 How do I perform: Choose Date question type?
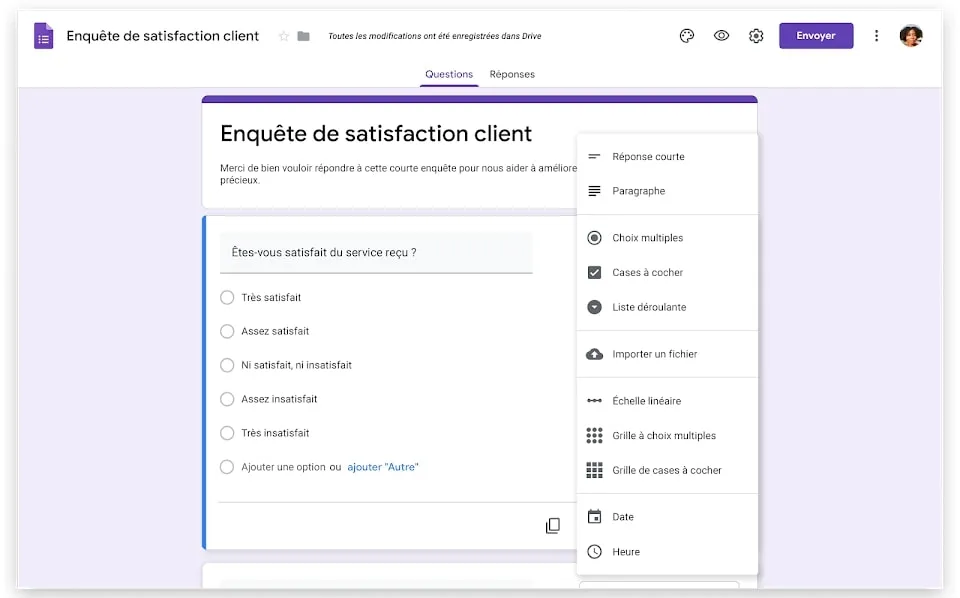tap(667, 517)
